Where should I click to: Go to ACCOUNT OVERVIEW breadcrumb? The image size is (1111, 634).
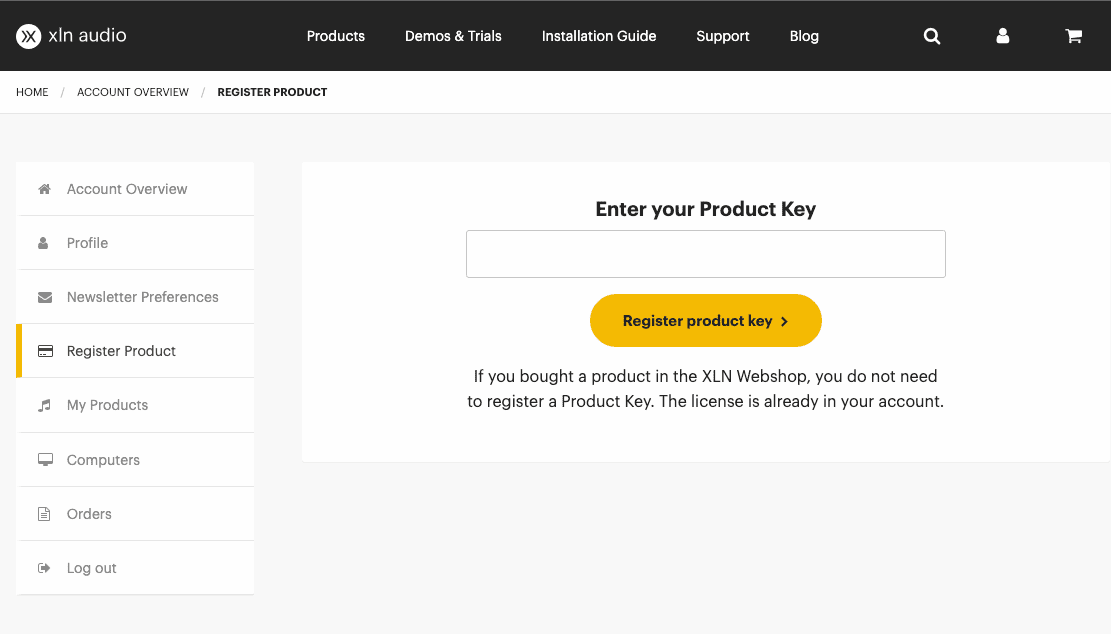pyautogui.click(x=133, y=92)
